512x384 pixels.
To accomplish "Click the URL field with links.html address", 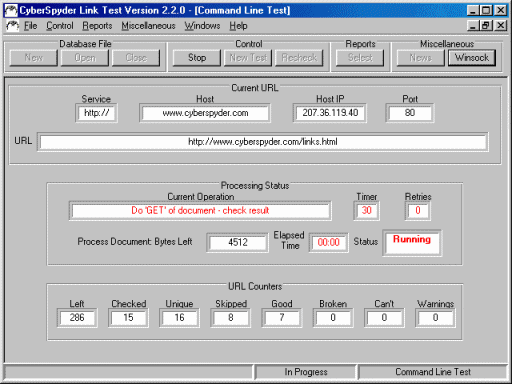I will [263, 142].
